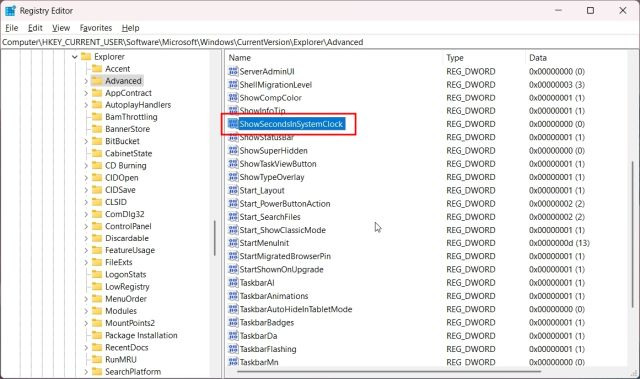
Task: Select the MountPoints2 key in tree
Action: click(x=130, y=323)
